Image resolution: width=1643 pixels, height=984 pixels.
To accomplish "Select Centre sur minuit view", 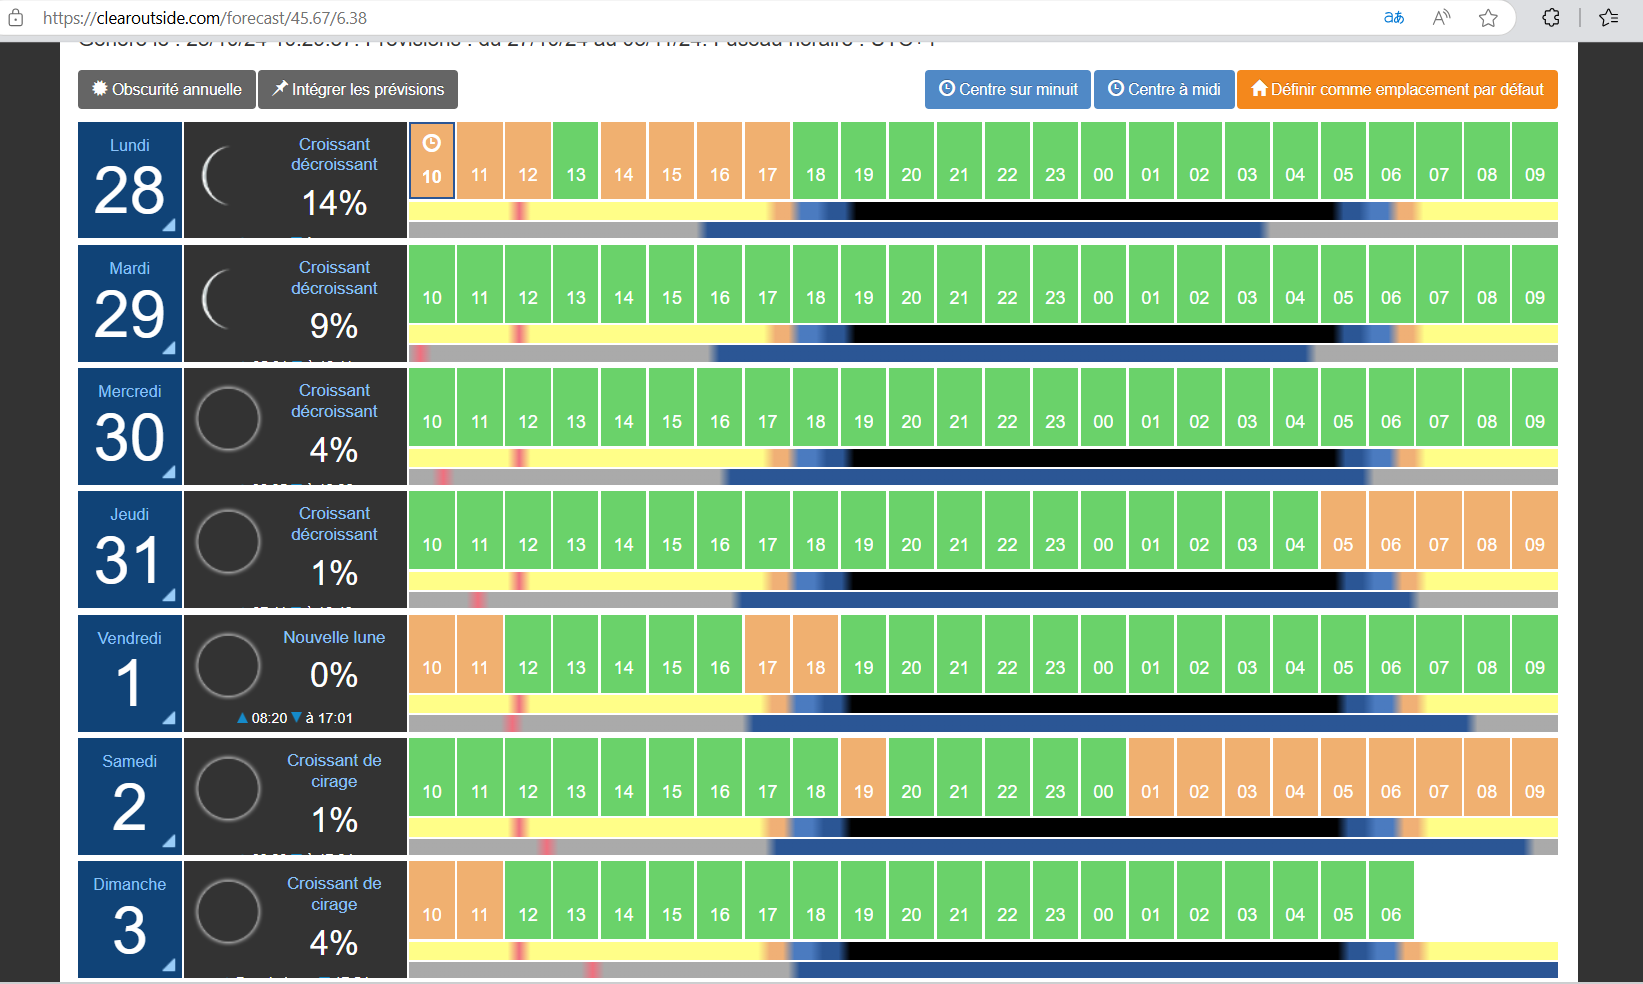I will (1008, 89).
